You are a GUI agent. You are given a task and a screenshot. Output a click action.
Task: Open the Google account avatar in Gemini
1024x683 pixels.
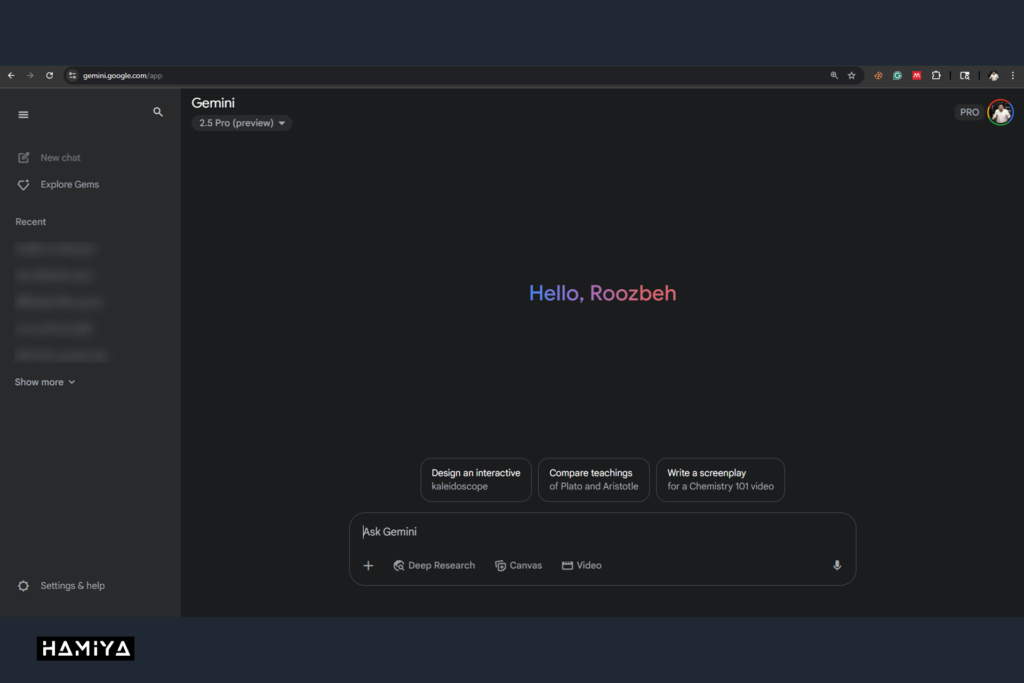pyautogui.click(x=1000, y=112)
